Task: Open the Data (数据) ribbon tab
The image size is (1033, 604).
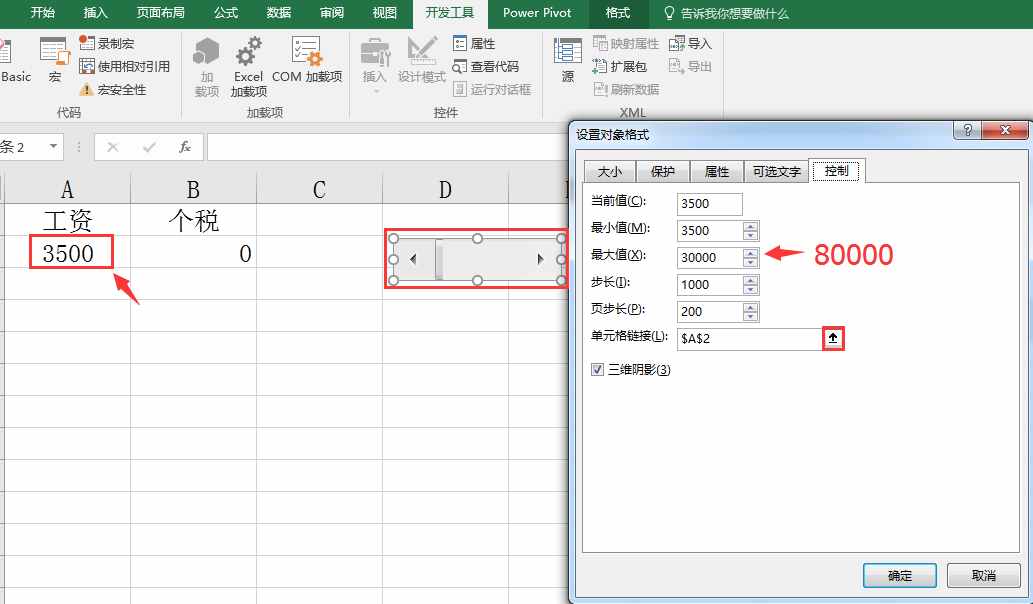Action: pos(279,13)
